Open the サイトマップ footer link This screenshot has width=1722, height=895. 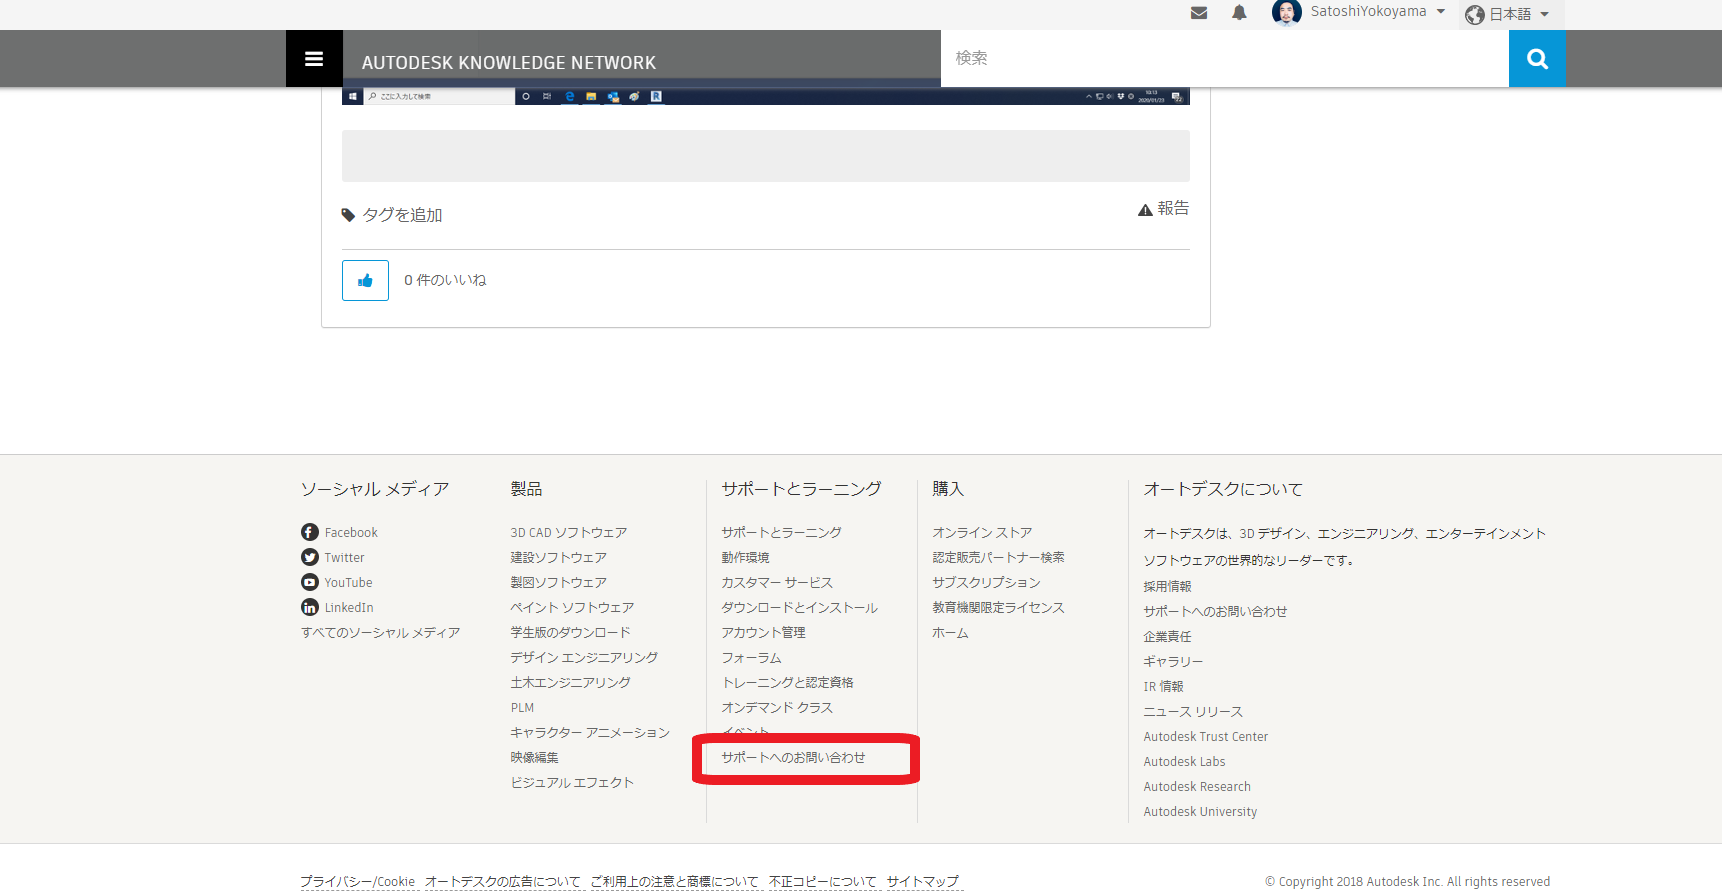point(923,882)
